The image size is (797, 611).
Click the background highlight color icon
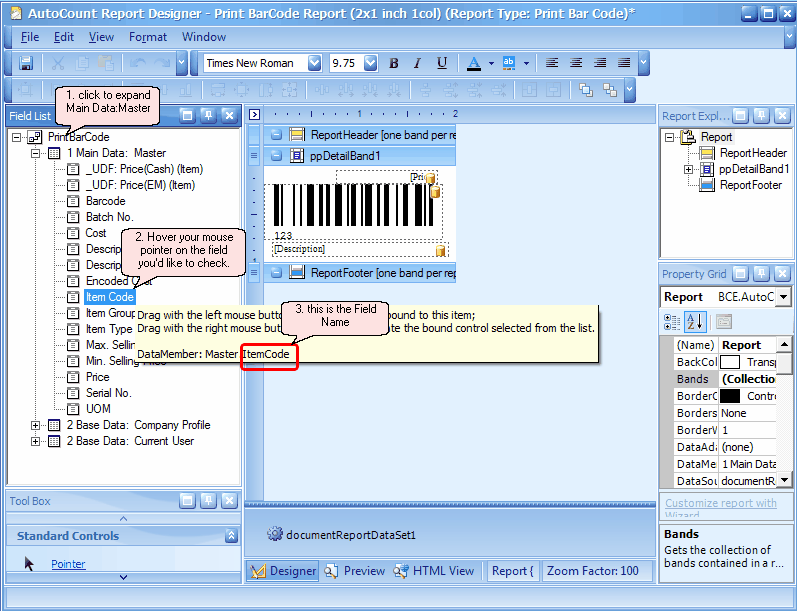tap(508, 63)
